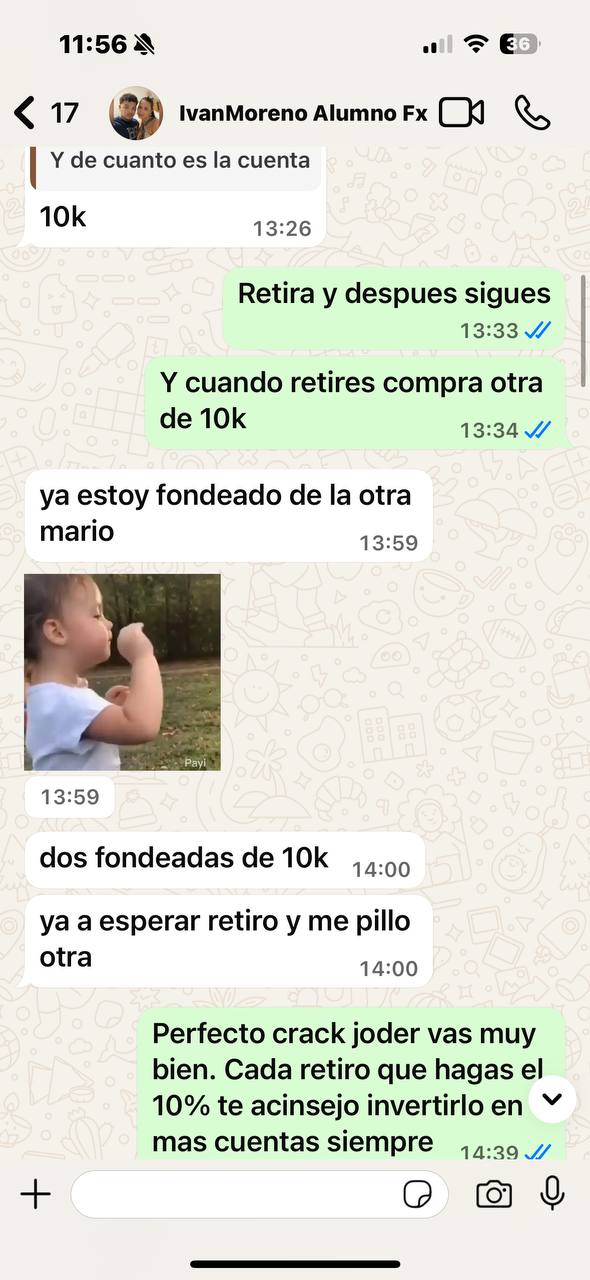Select the 'Retira y despues sigues' message

click(x=394, y=308)
